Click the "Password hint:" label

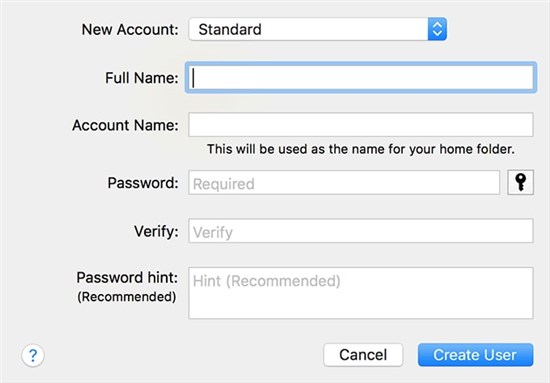(x=127, y=277)
